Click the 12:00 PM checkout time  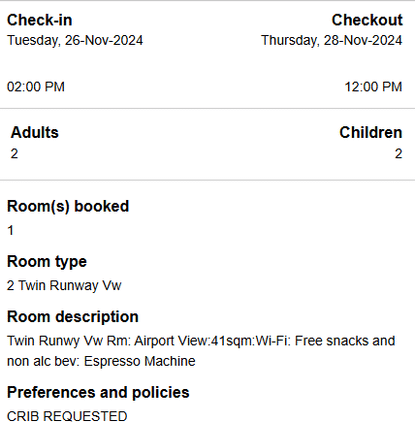click(373, 87)
